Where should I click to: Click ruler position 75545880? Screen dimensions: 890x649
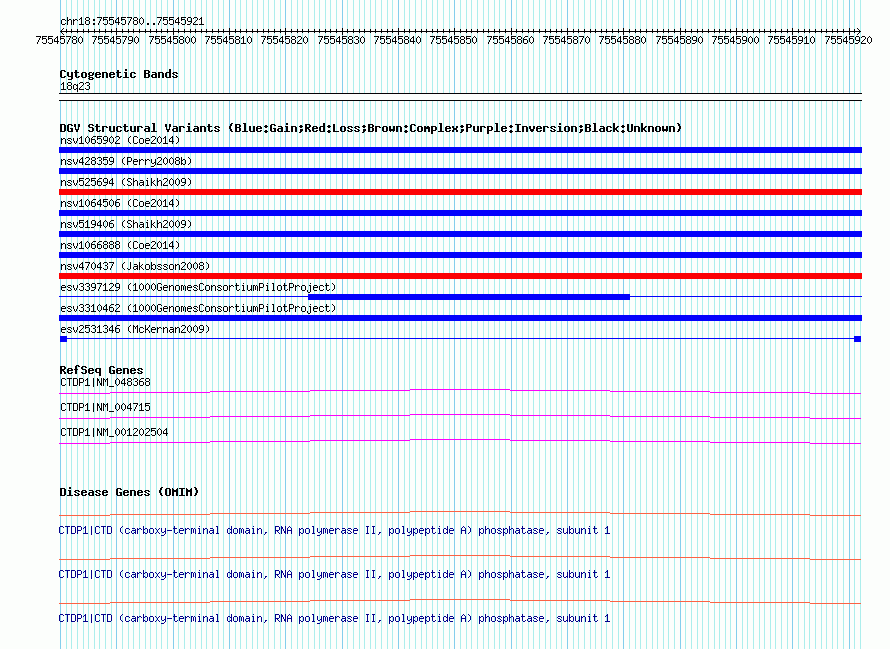point(623,40)
